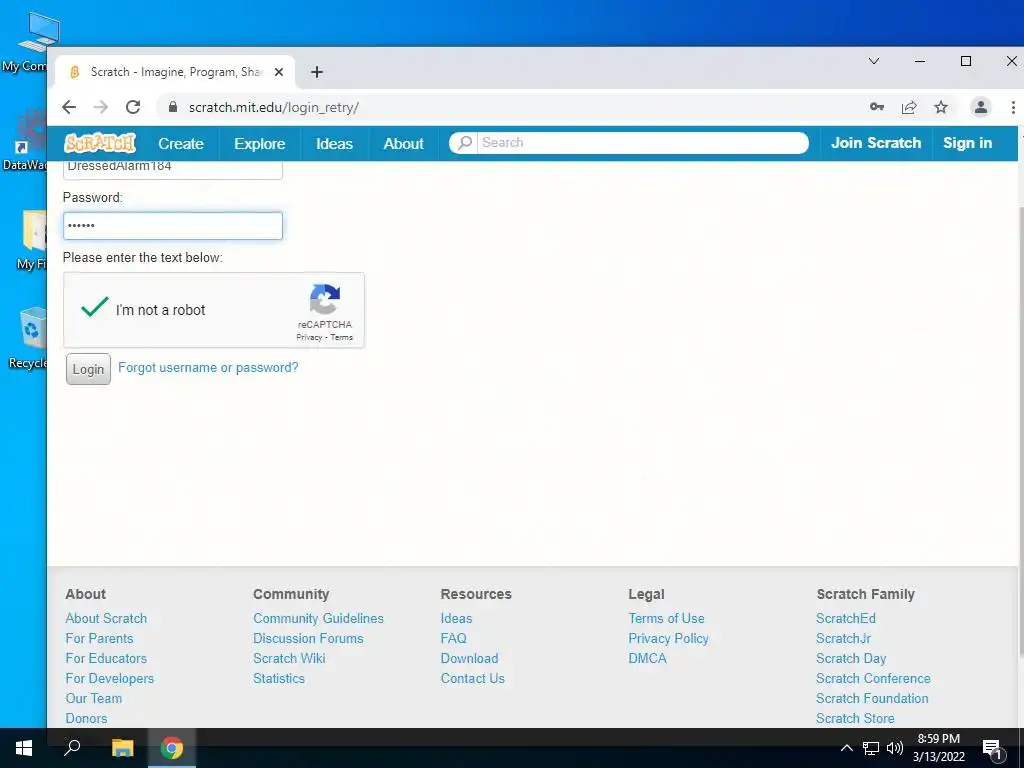This screenshot has width=1024, height=768.
Task: Click the Chrome icon in the taskbar
Action: [172, 748]
